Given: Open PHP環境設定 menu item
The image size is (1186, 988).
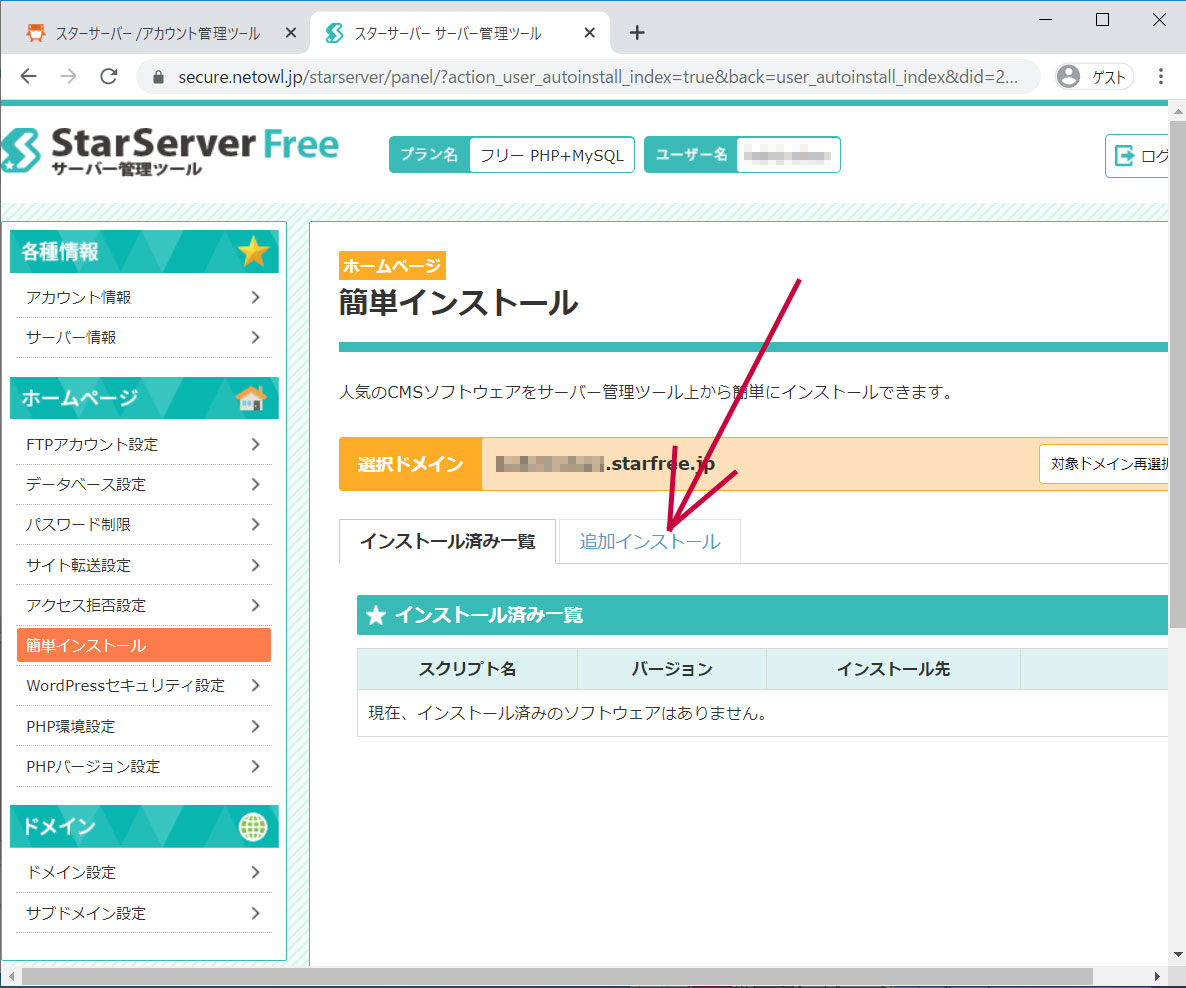Looking at the screenshot, I should [x=144, y=726].
